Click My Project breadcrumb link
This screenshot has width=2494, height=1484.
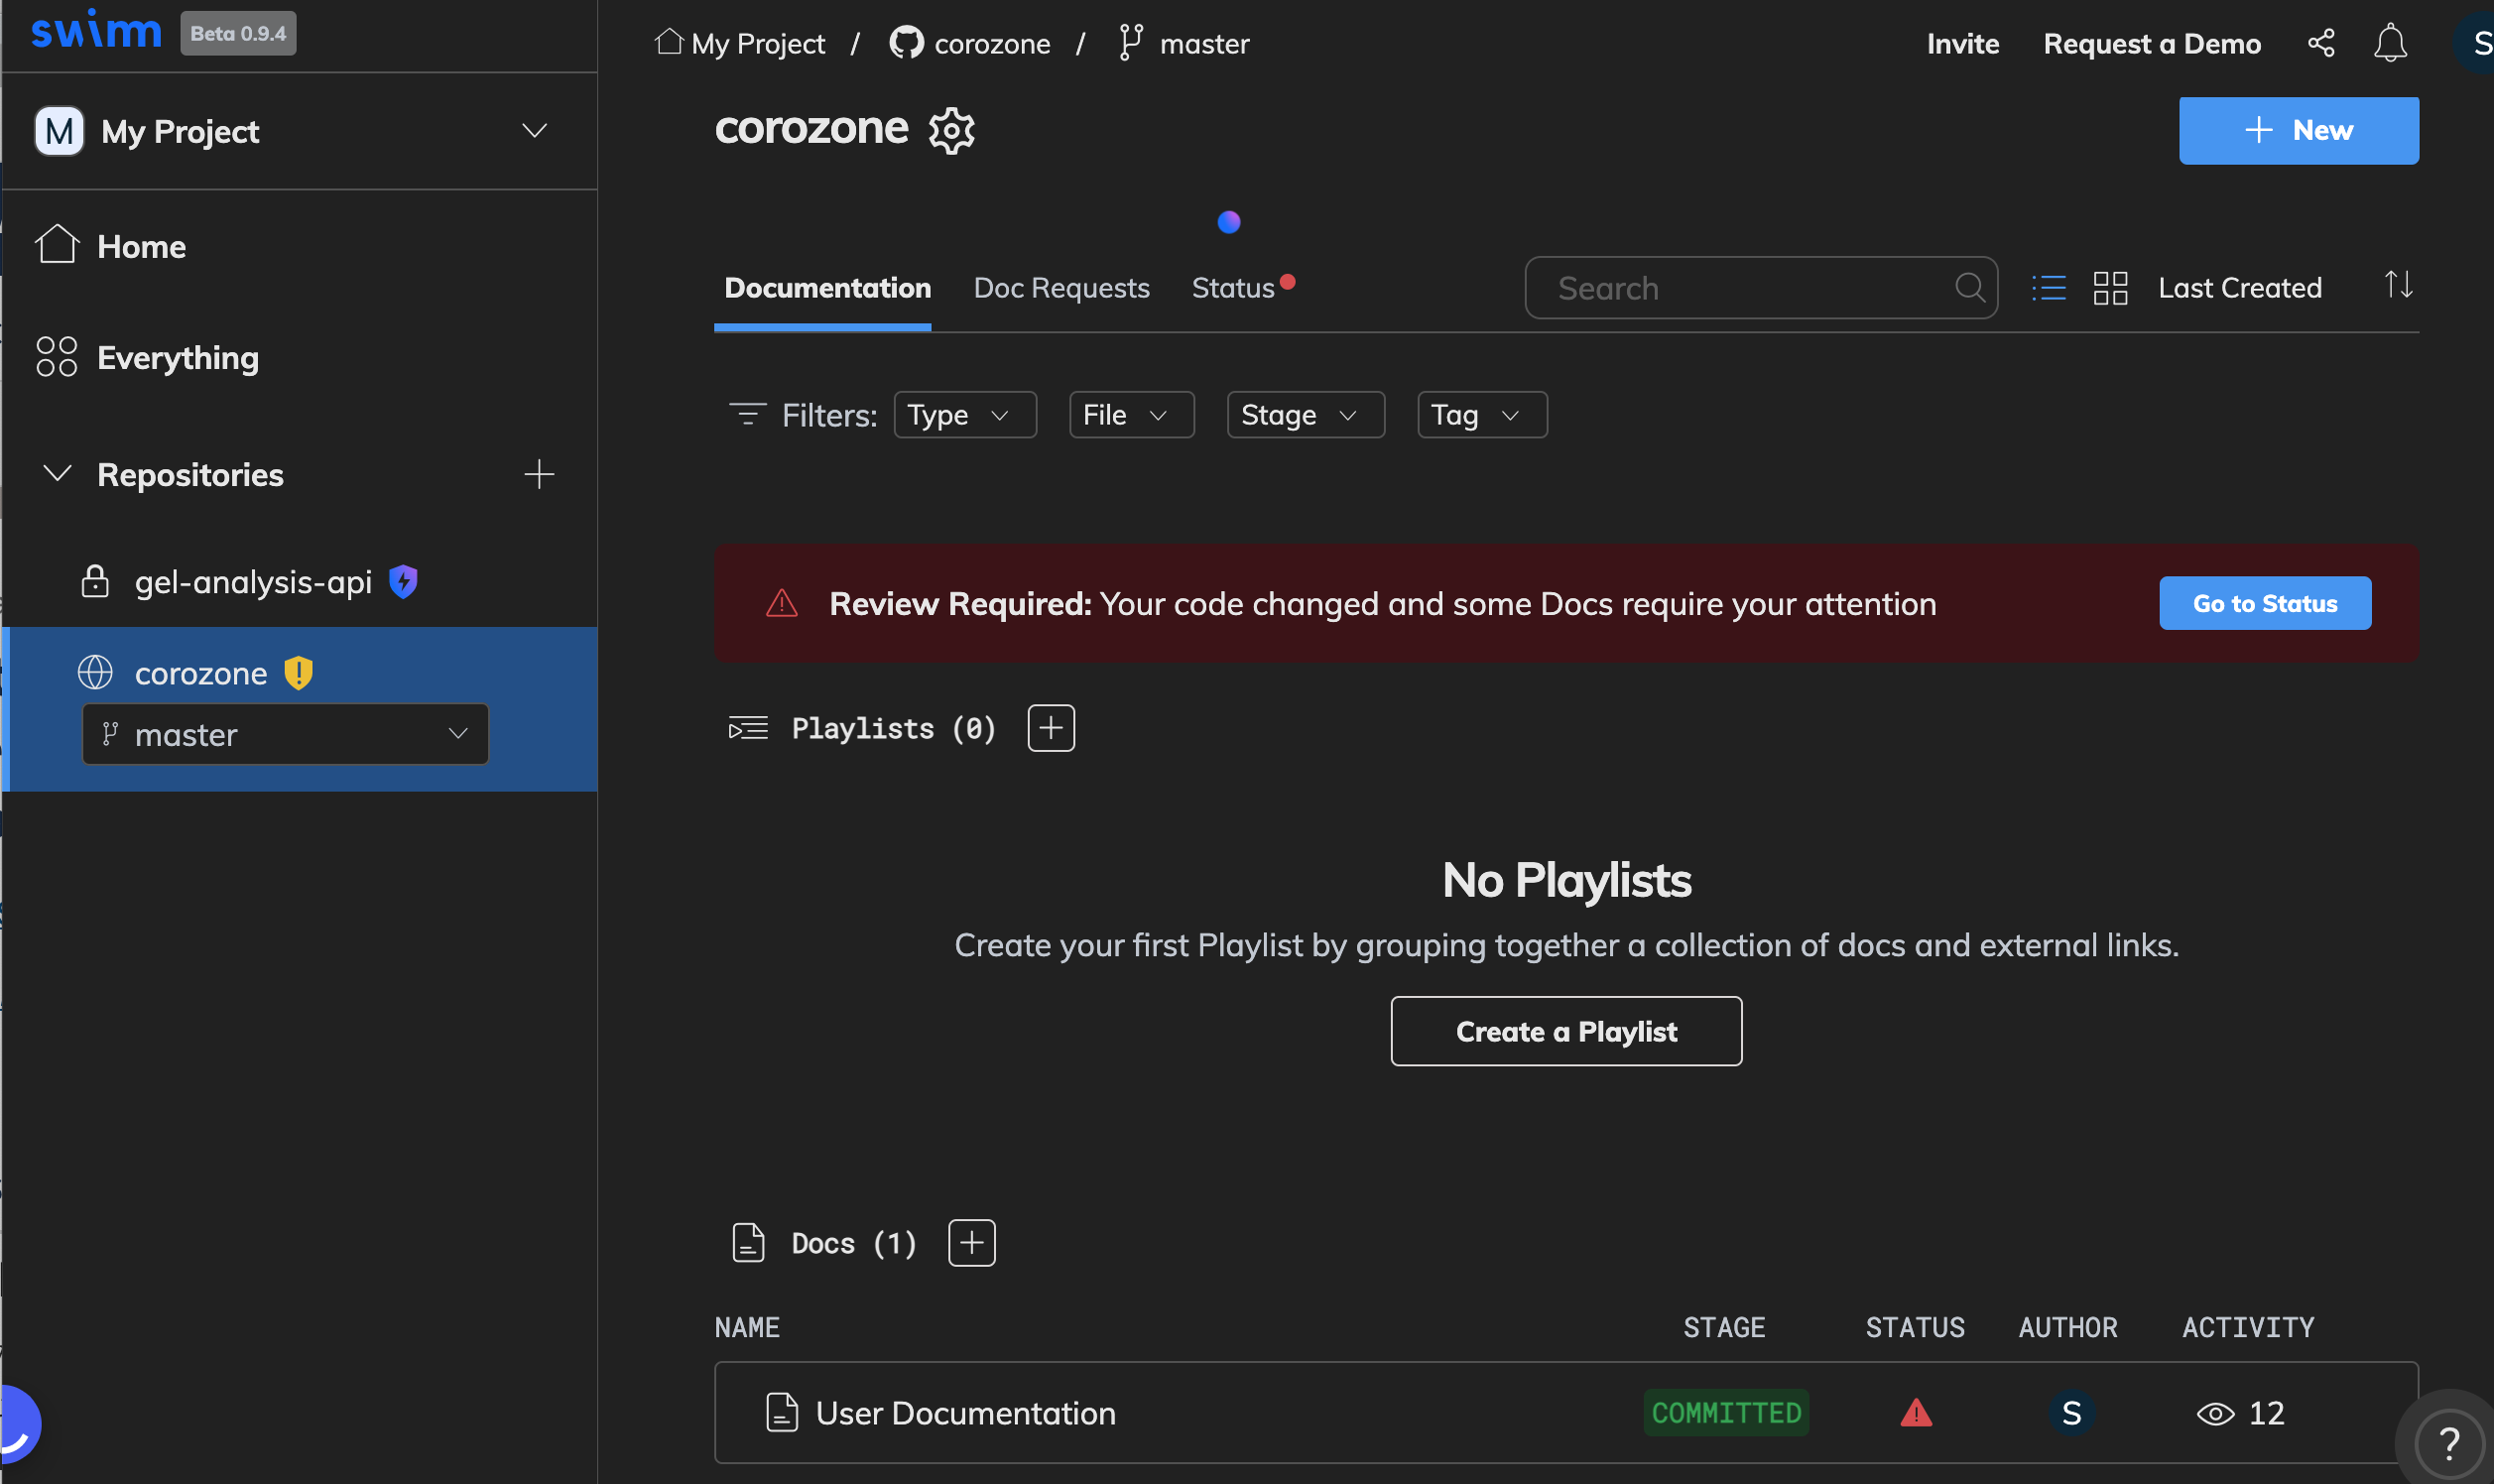click(758, 43)
